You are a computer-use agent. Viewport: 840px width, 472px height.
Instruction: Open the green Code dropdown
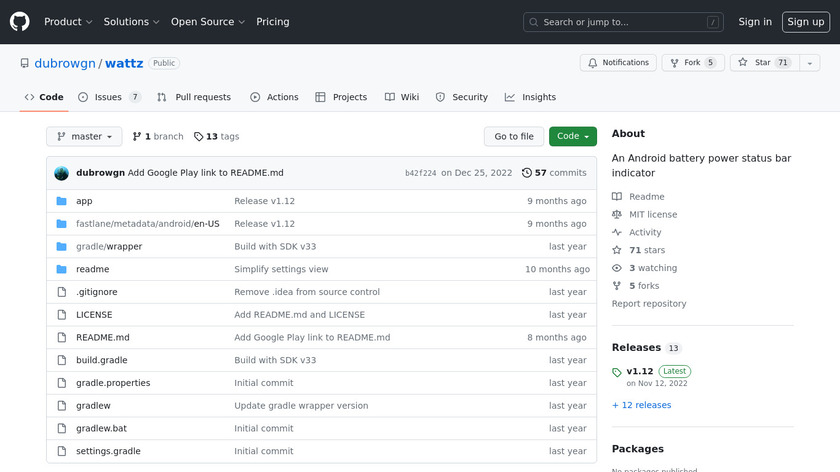[572, 137]
